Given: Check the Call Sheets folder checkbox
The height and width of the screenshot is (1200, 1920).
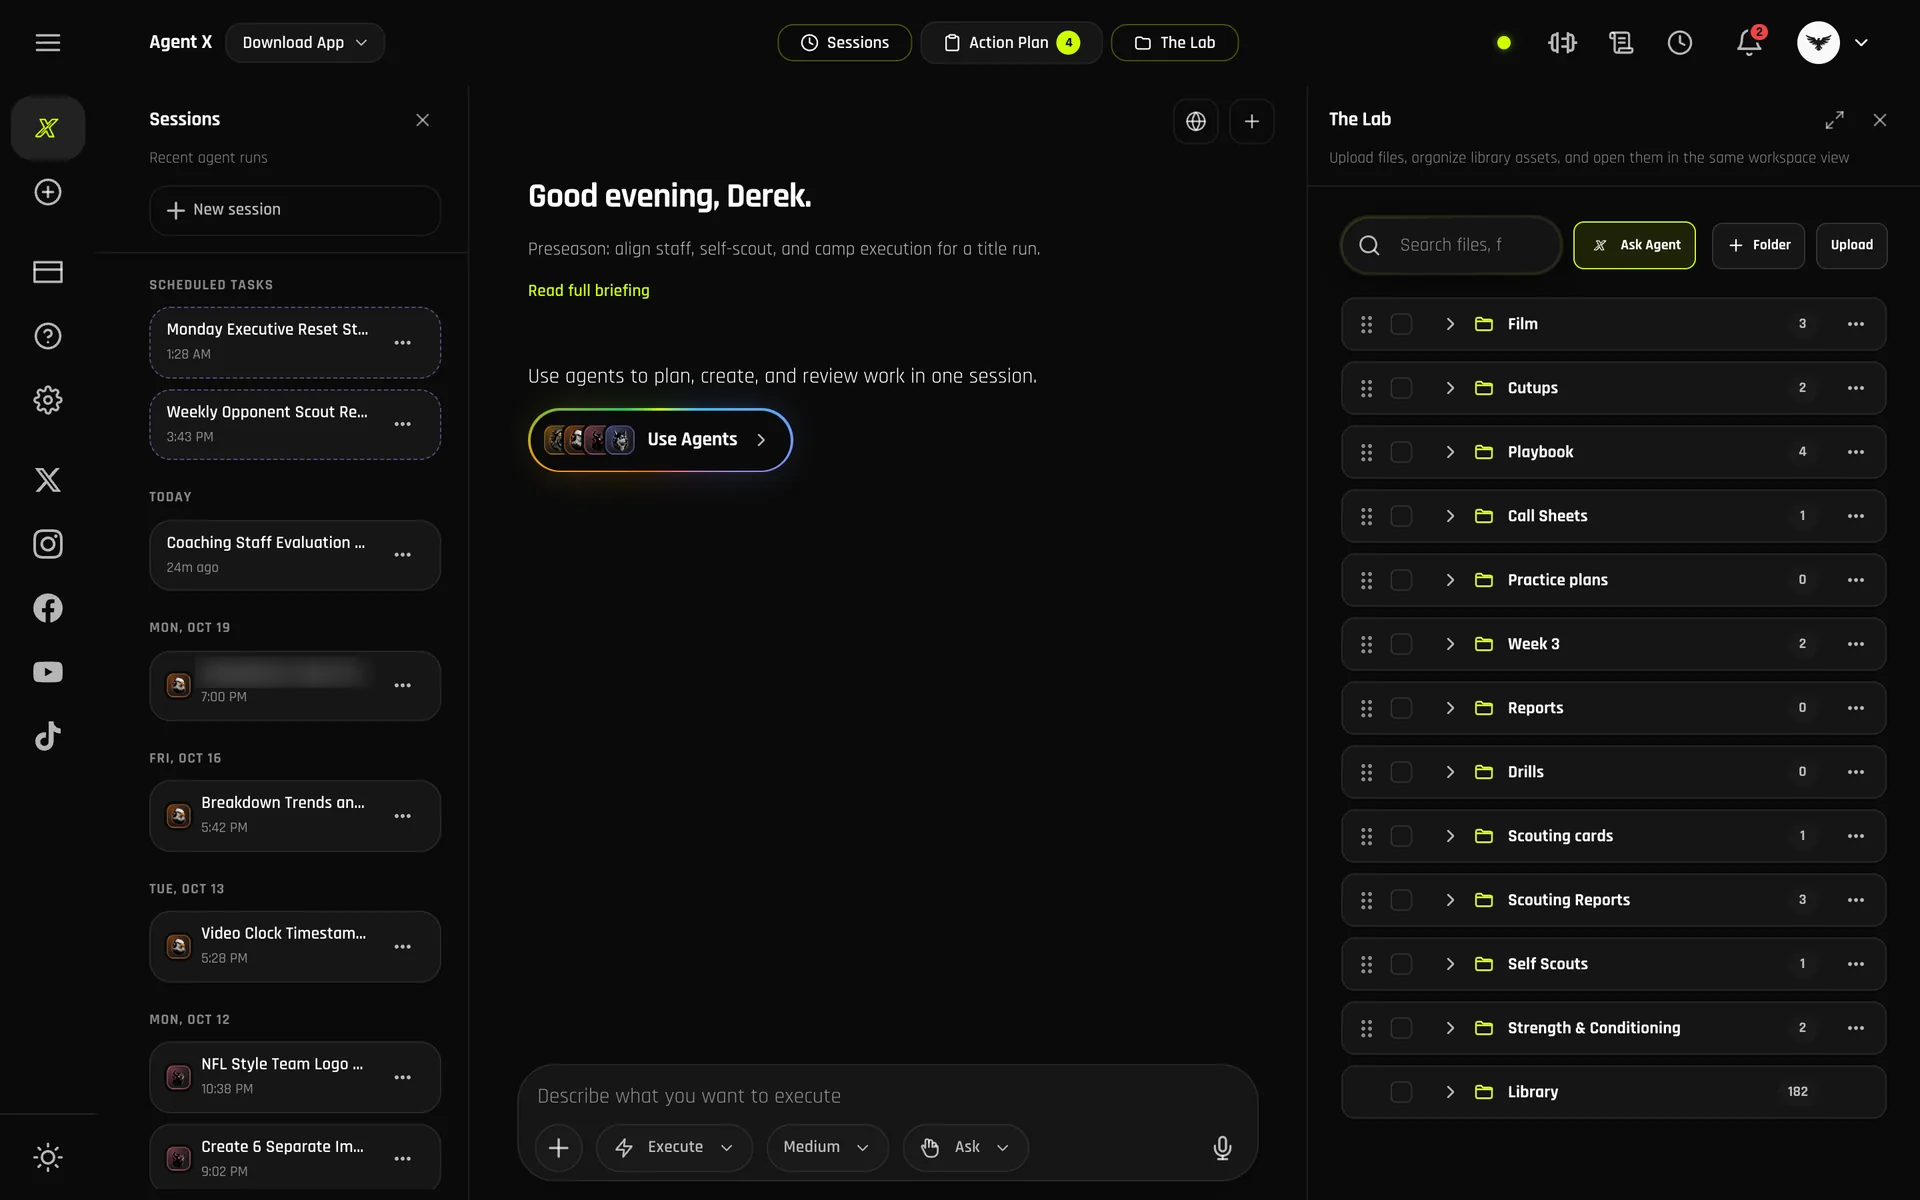Looking at the screenshot, I should [1401, 516].
